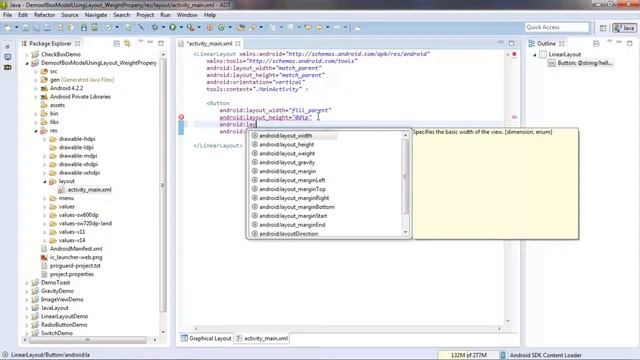The height and width of the screenshot is (360, 640).
Task: Select android:layout_marginBottom suggestion
Action: pos(297,207)
